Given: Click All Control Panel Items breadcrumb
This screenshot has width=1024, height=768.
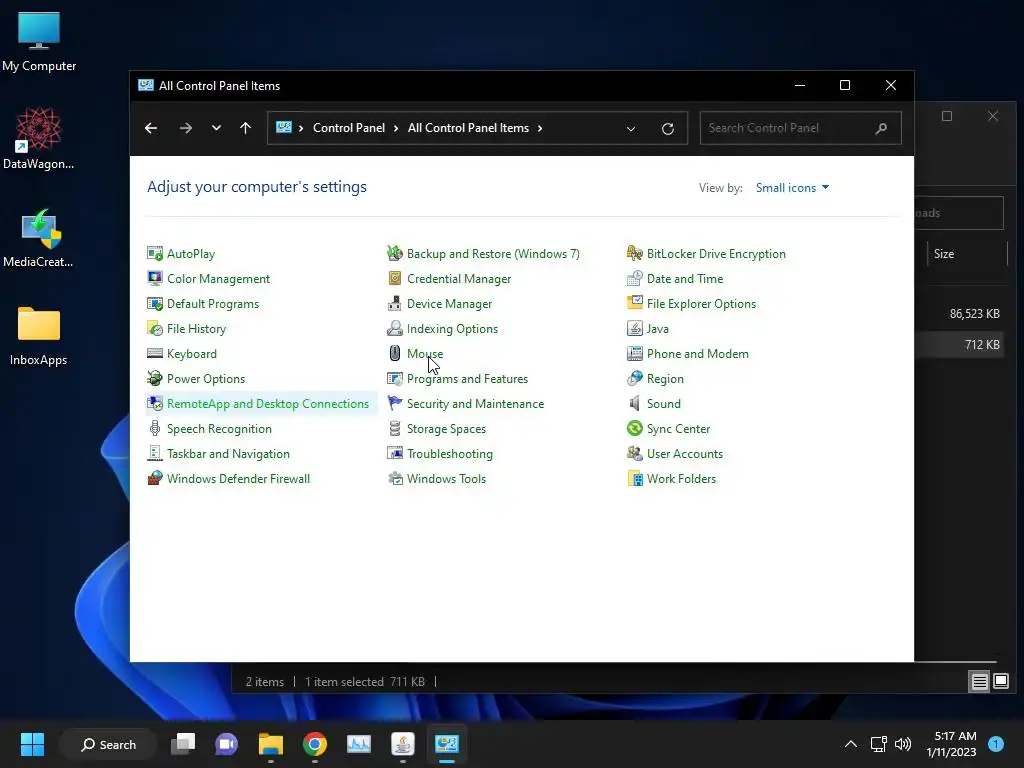Looking at the screenshot, I should pos(468,128).
